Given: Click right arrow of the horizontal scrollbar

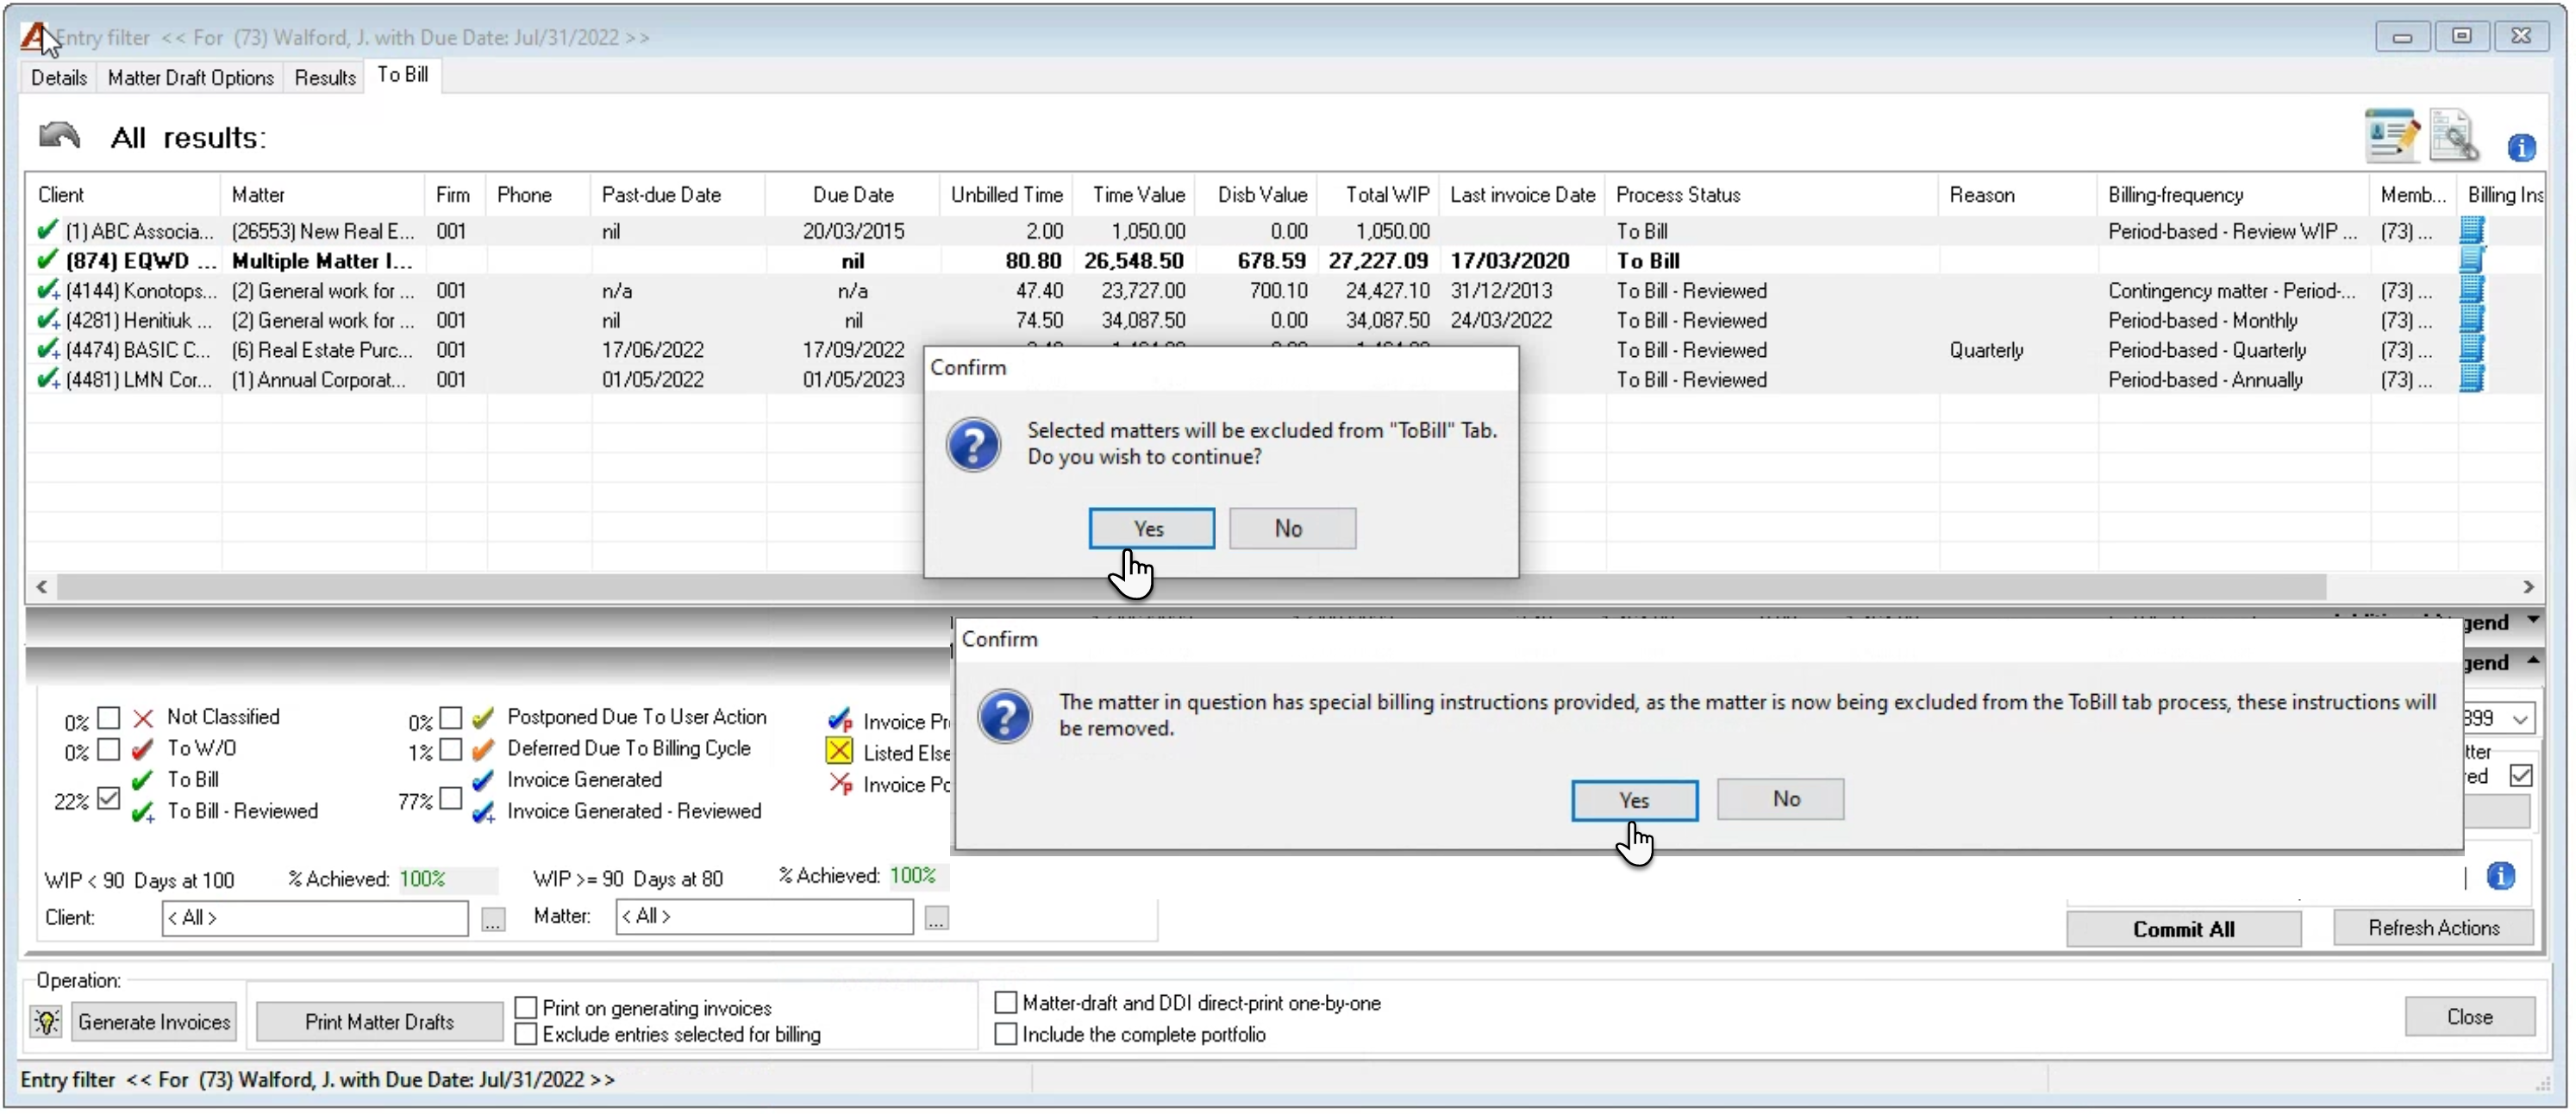Looking at the screenshot, I should coord(2528,586).
